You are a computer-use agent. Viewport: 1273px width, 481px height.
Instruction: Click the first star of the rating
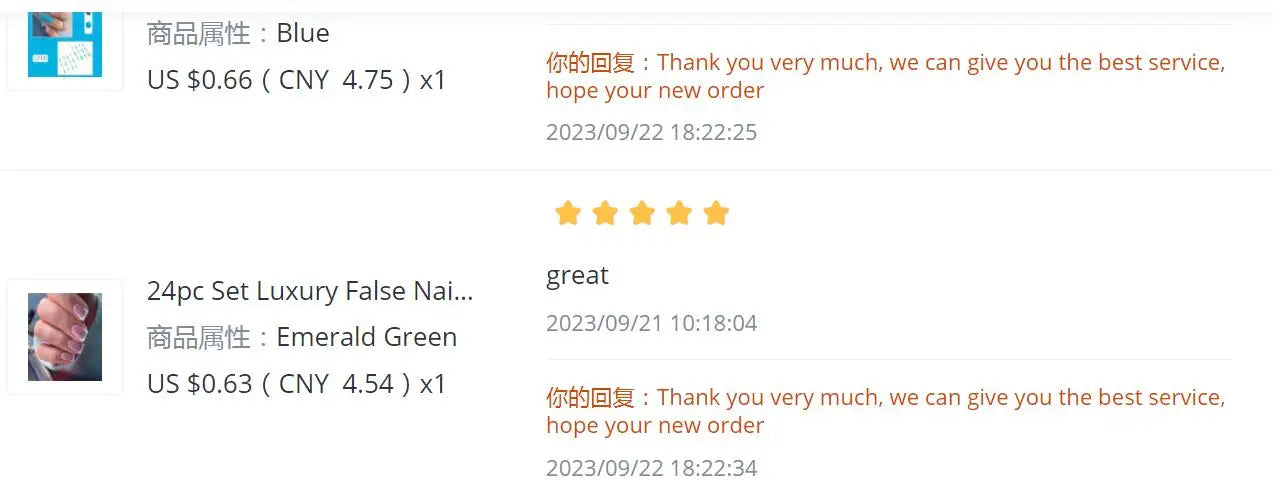pyautogui.click(x=568, y=213)
